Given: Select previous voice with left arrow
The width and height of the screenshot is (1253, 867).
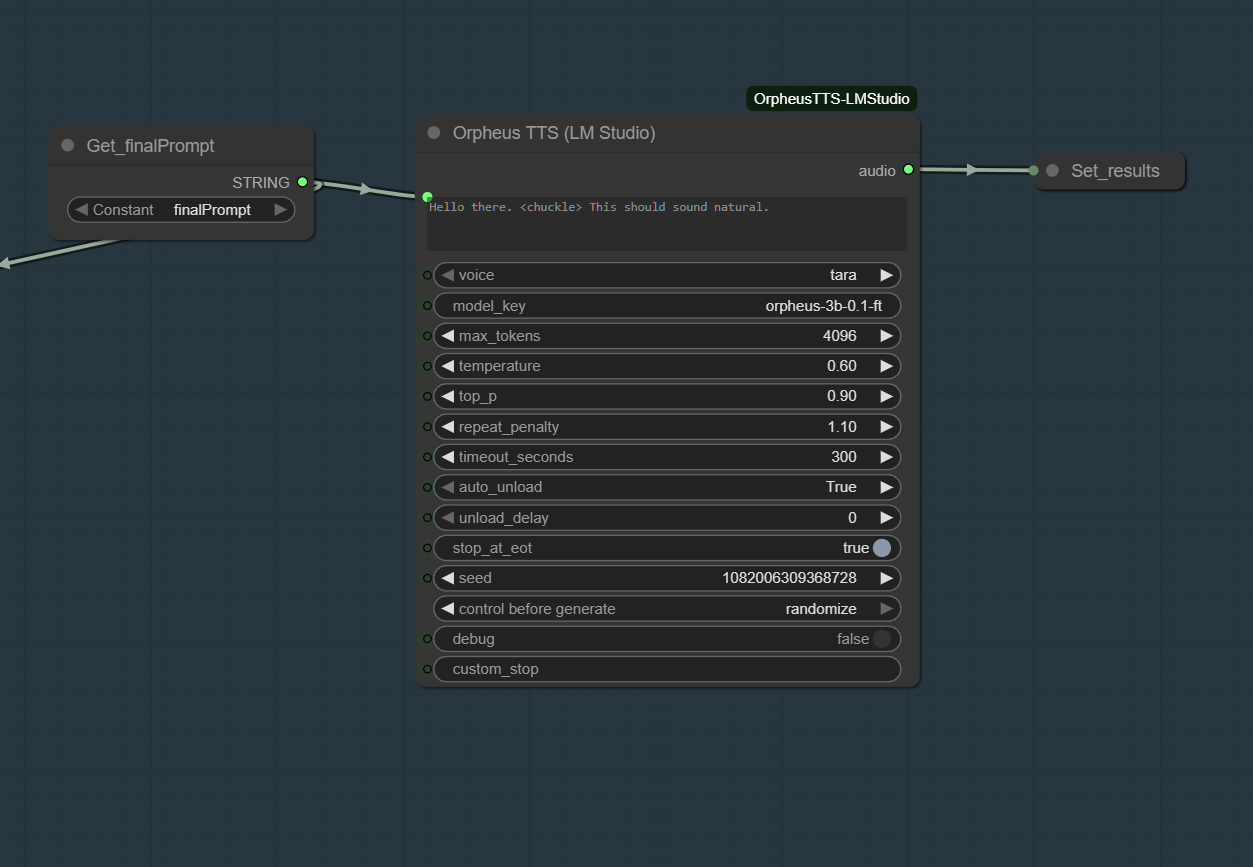Looking at the screenshot, I should coord(447,275).
